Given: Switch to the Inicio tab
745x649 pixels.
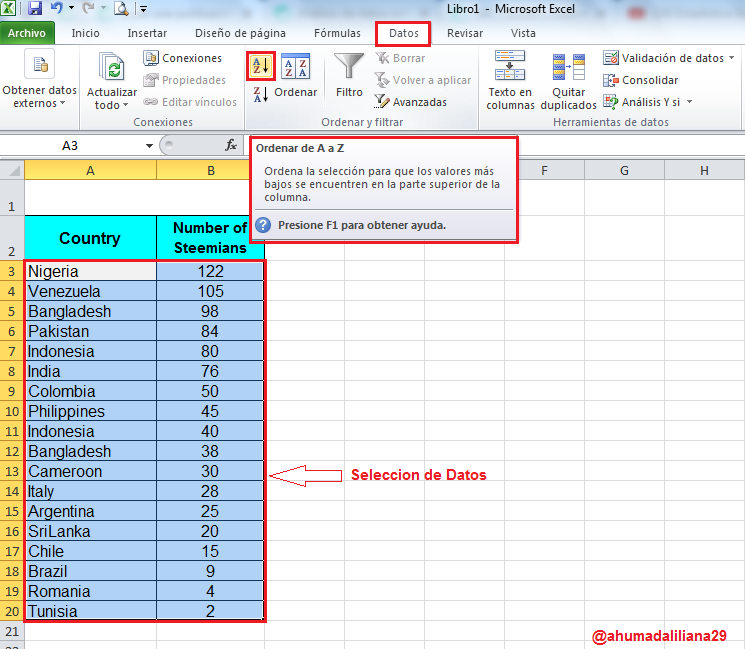Looking at the screenshot, I should (86, 33).
